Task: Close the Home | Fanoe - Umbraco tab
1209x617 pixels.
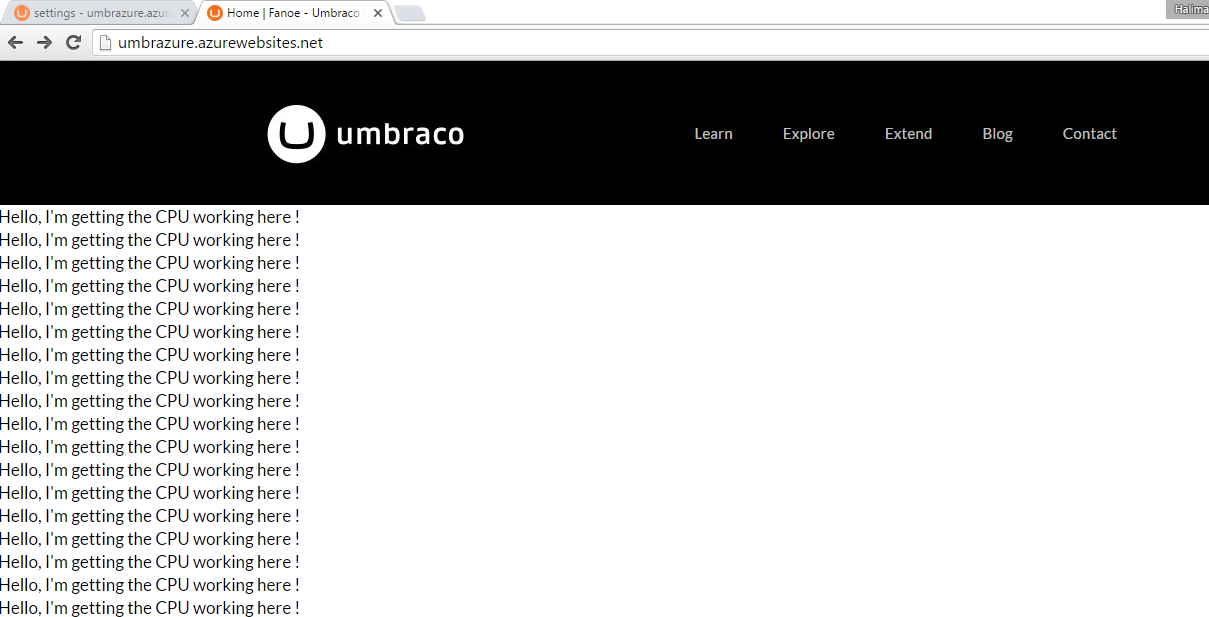Action: [x=378, y=13]
